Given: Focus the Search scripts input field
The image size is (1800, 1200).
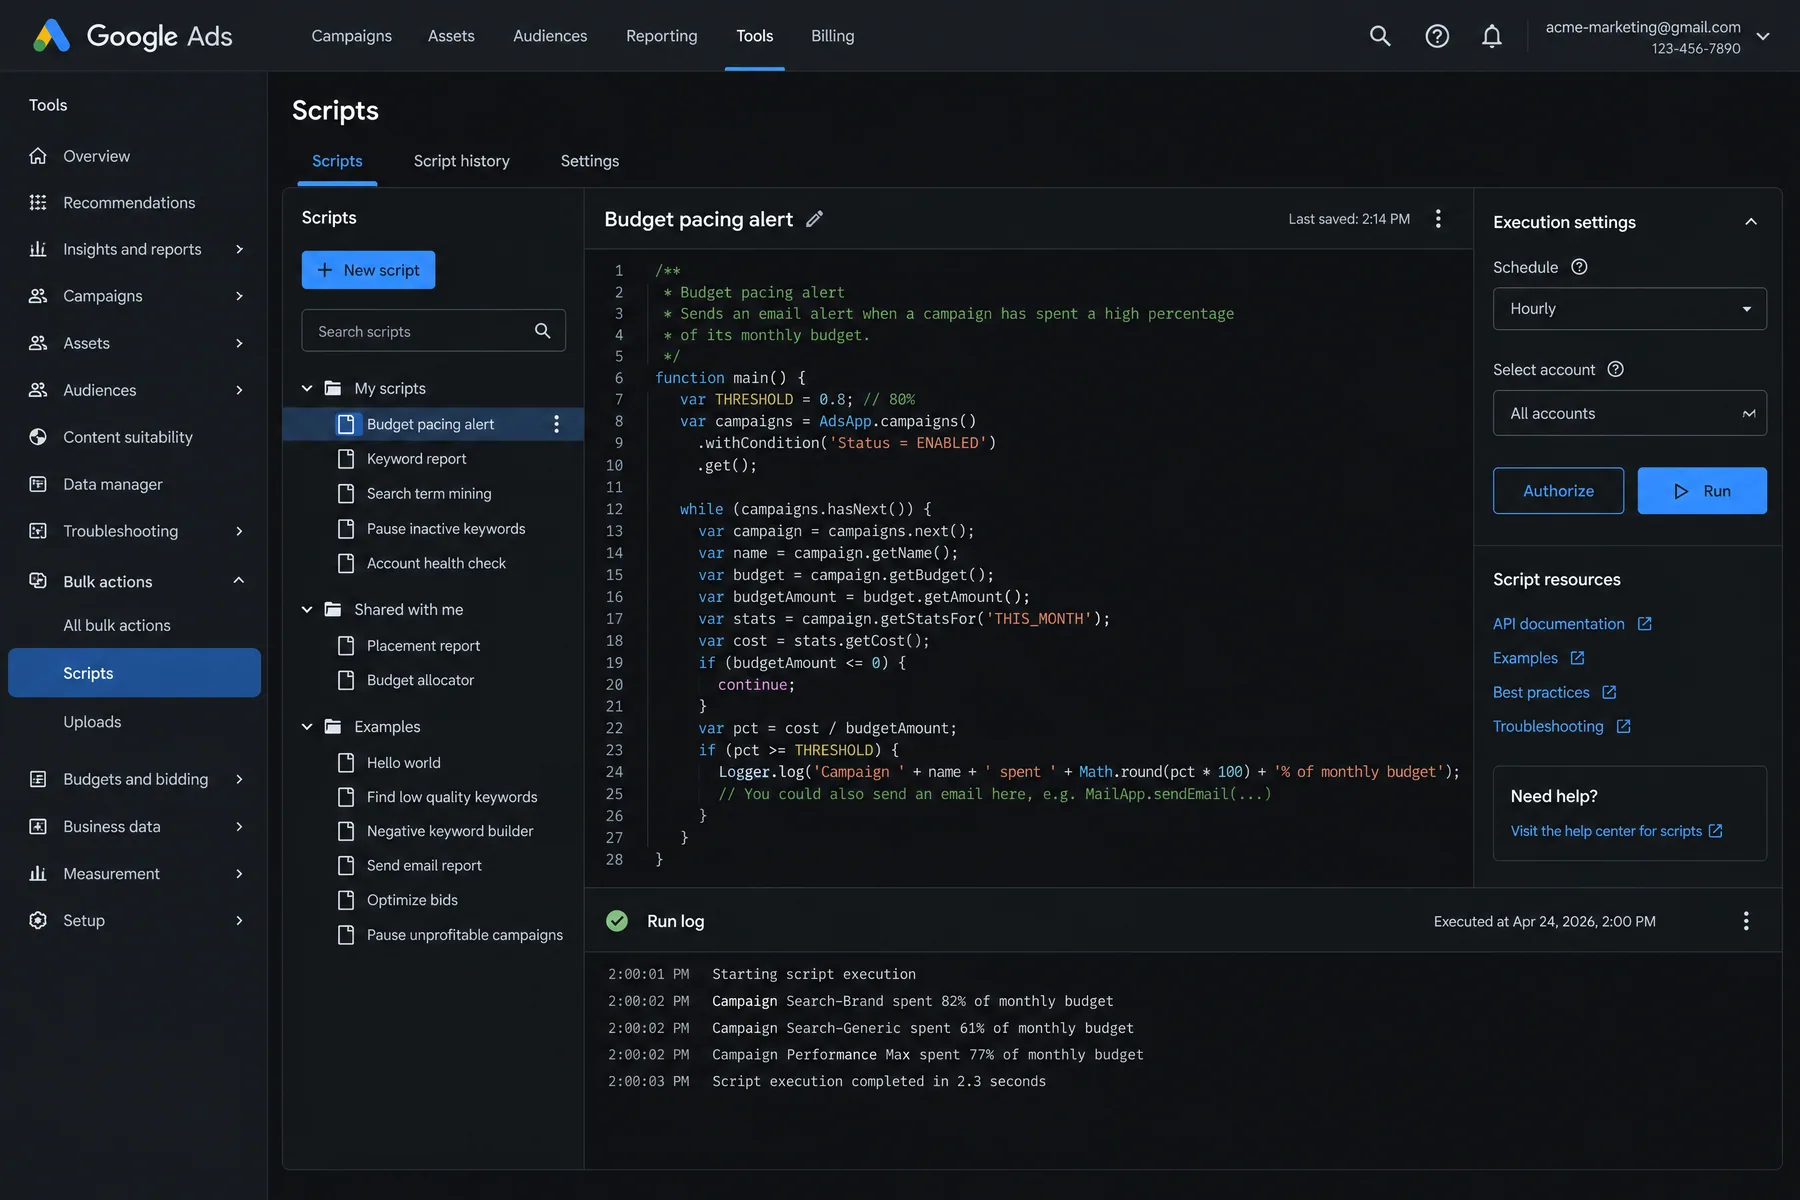Looking at the screenshot, I should pyautogui.click(x=433, y=331).
